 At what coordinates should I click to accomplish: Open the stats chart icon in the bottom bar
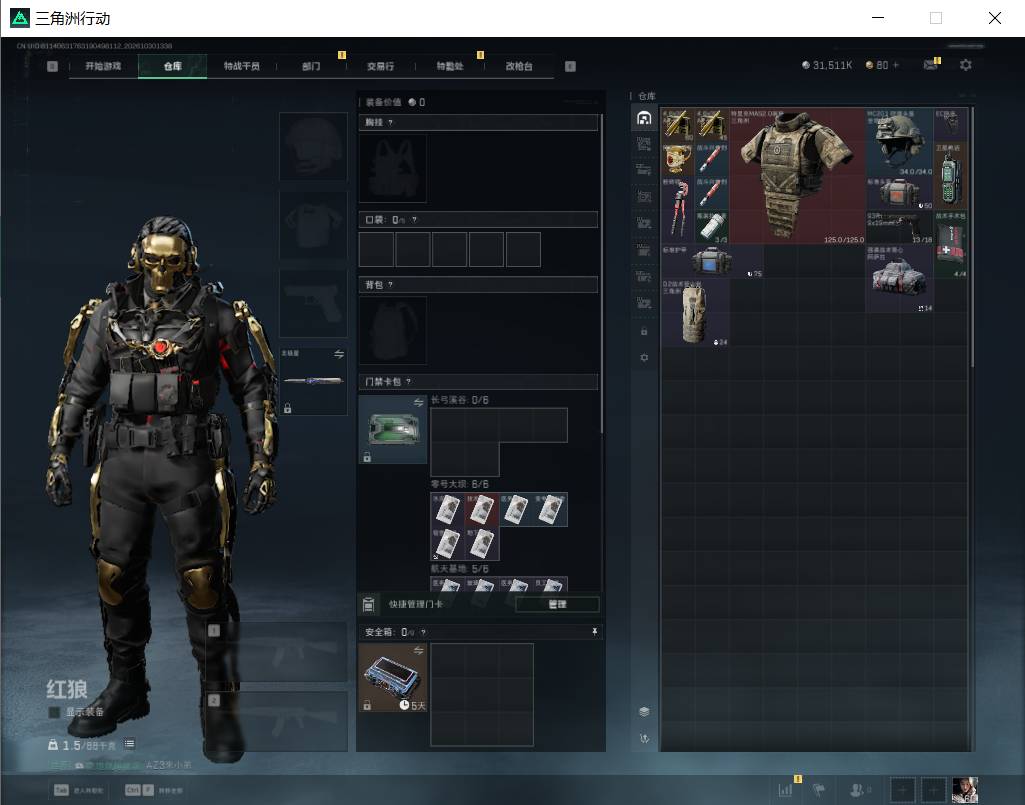[785, 790]
